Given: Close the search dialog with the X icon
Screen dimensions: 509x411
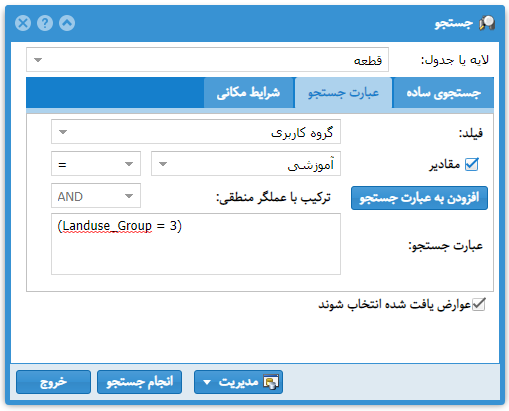Looking at the screenshot, I should coord(23,23).
